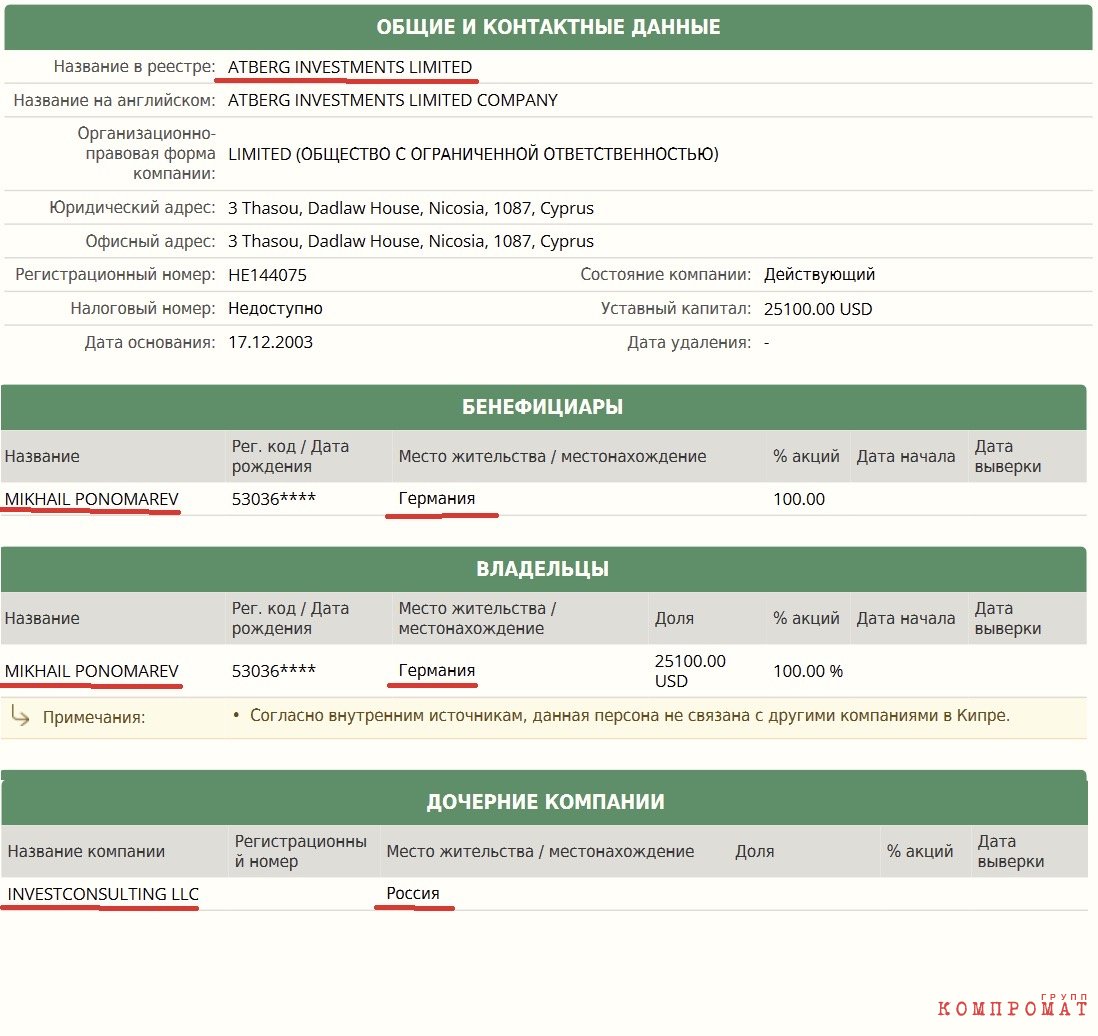Click the ВЛАДЕЛЬЦЫ section header
The image size is (1098, 1036).
[543, 569]
